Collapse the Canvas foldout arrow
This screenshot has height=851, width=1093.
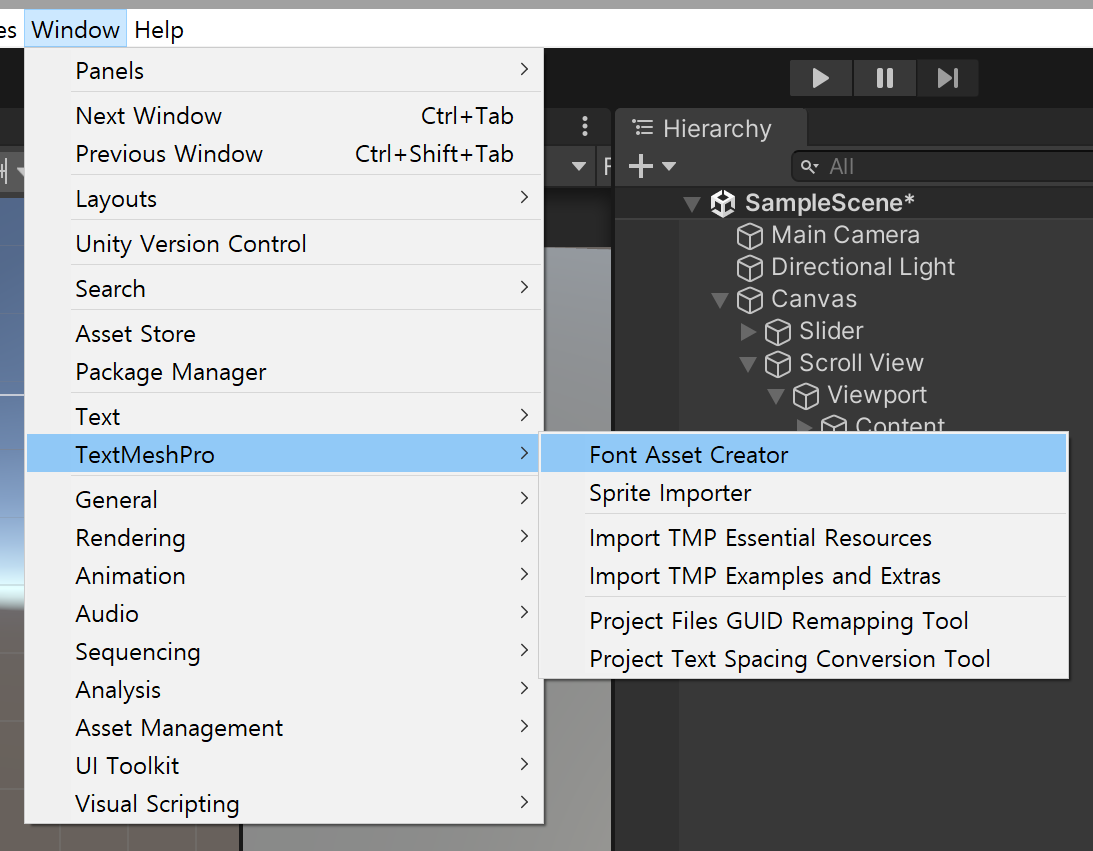(x=720, y=300)
